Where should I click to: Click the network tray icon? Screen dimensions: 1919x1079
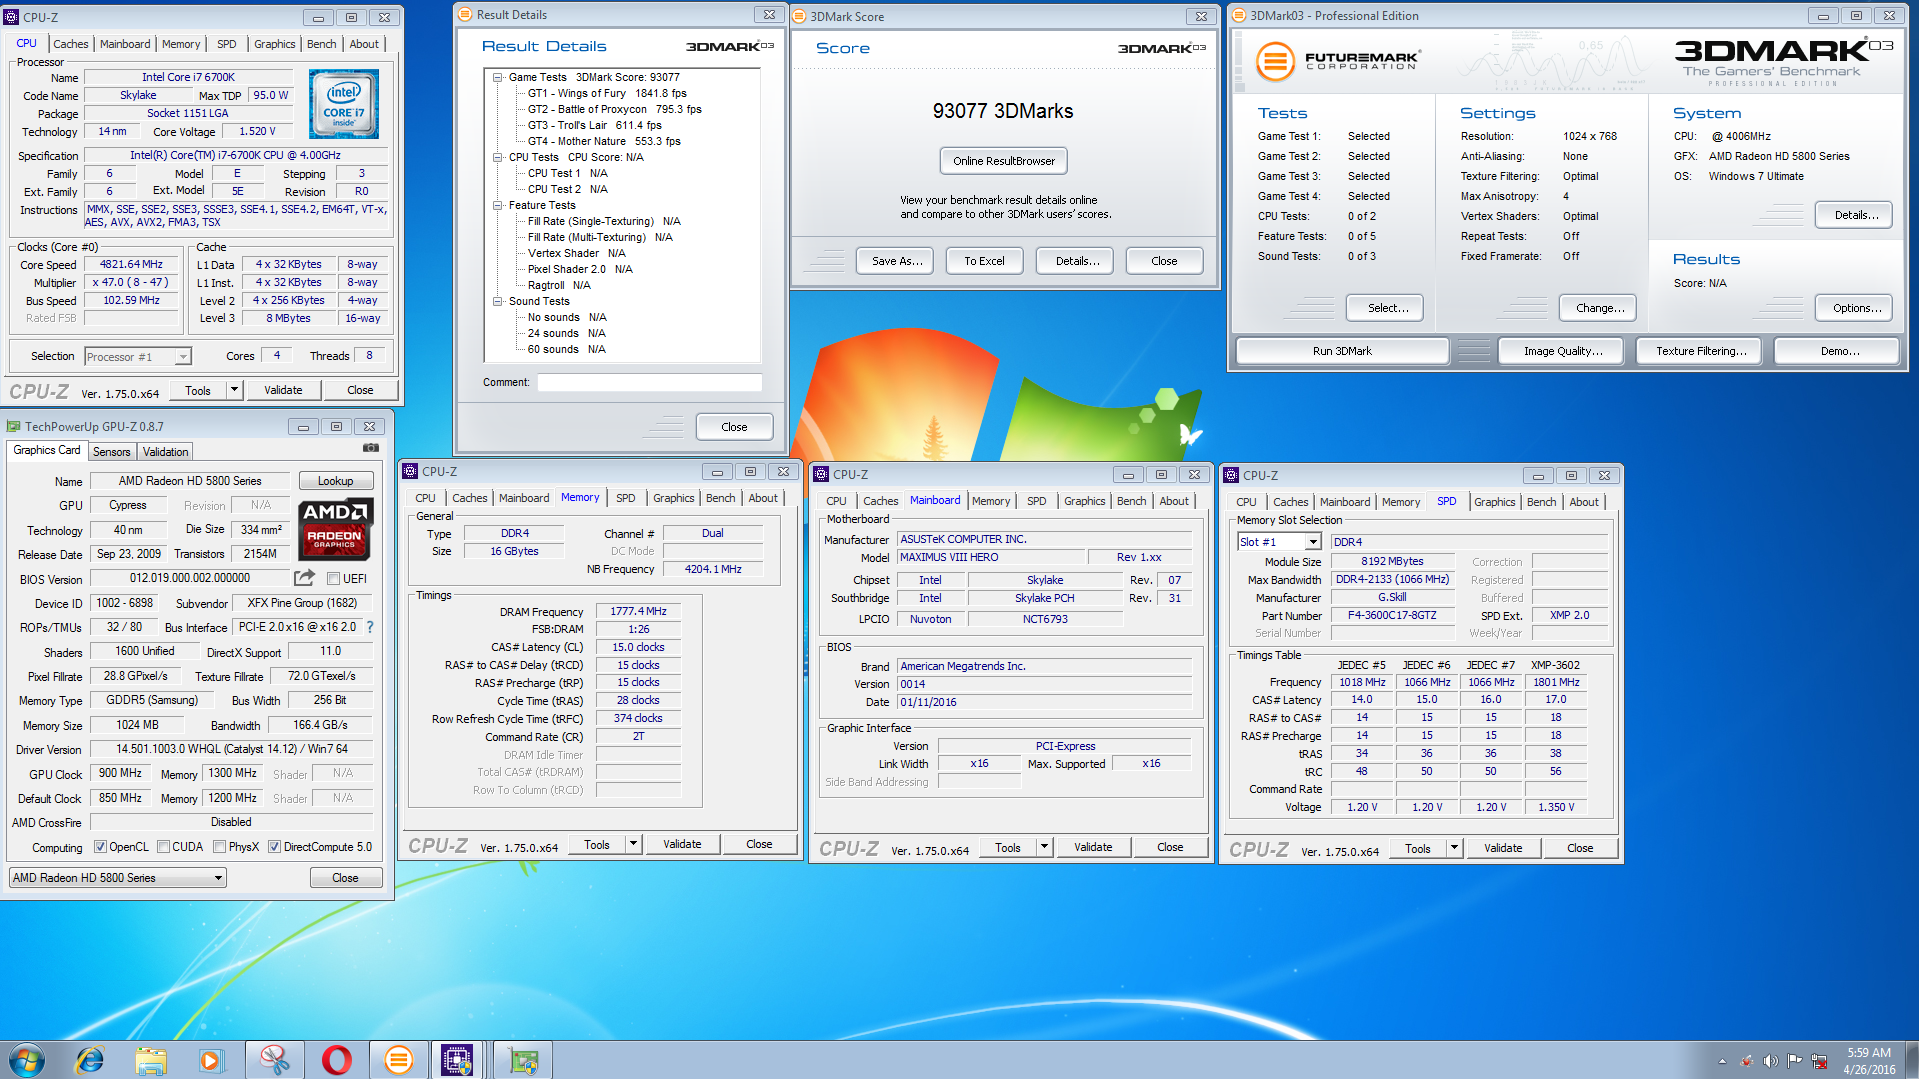point(1820,1061)
